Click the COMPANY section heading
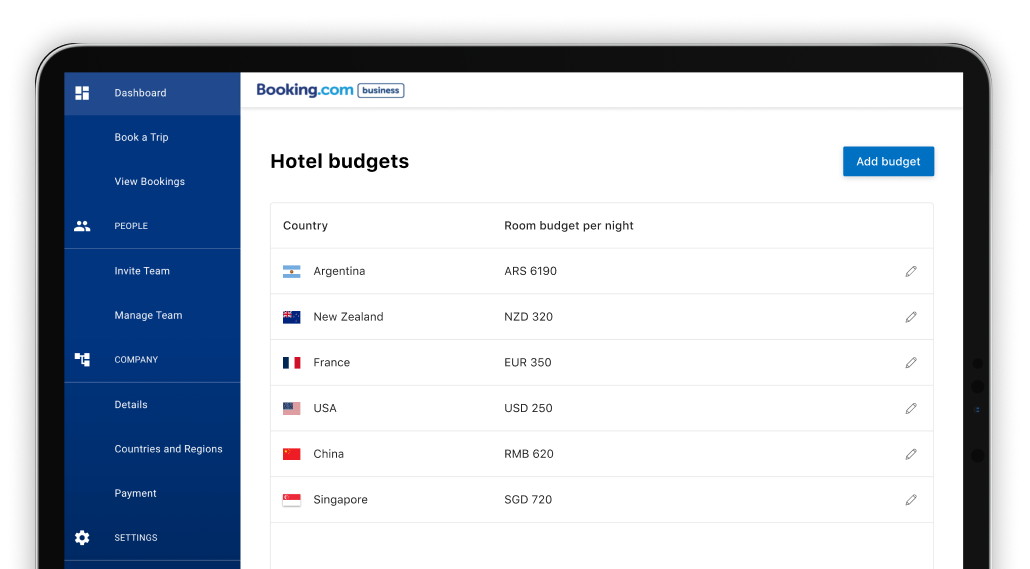The image size is (1030, 569). [136, 359]
